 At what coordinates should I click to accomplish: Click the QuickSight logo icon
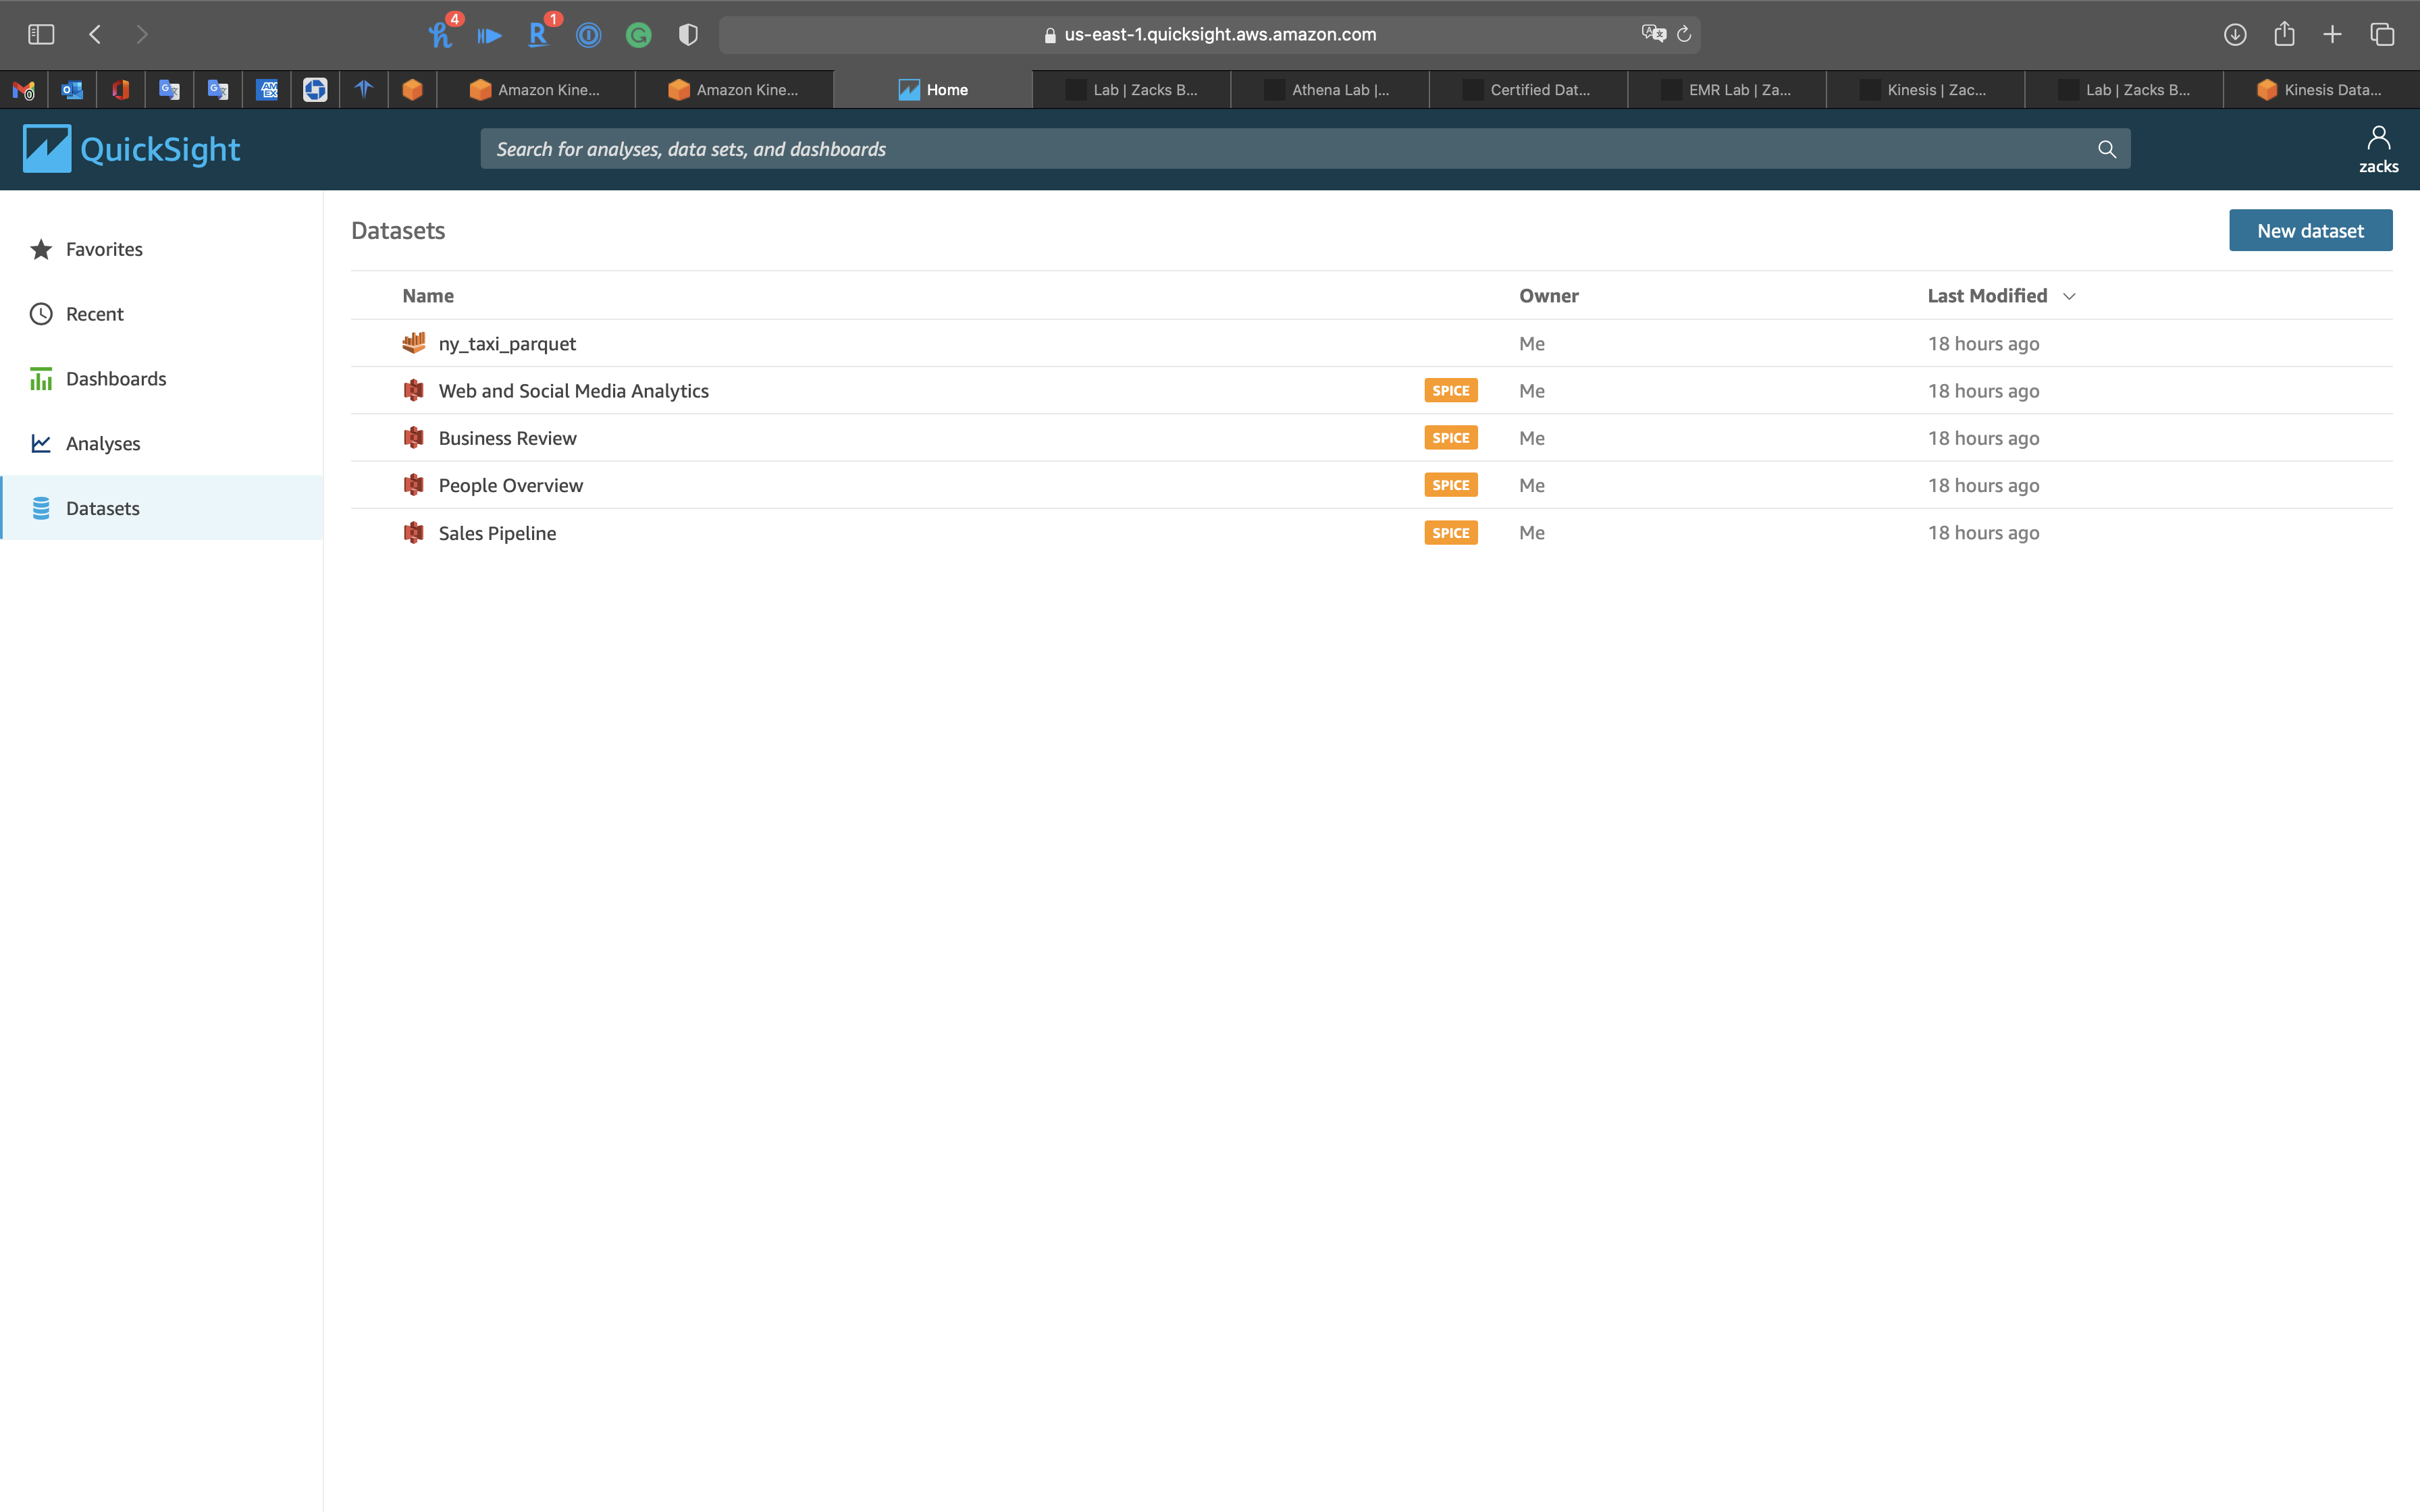click(x=47, y=149)
